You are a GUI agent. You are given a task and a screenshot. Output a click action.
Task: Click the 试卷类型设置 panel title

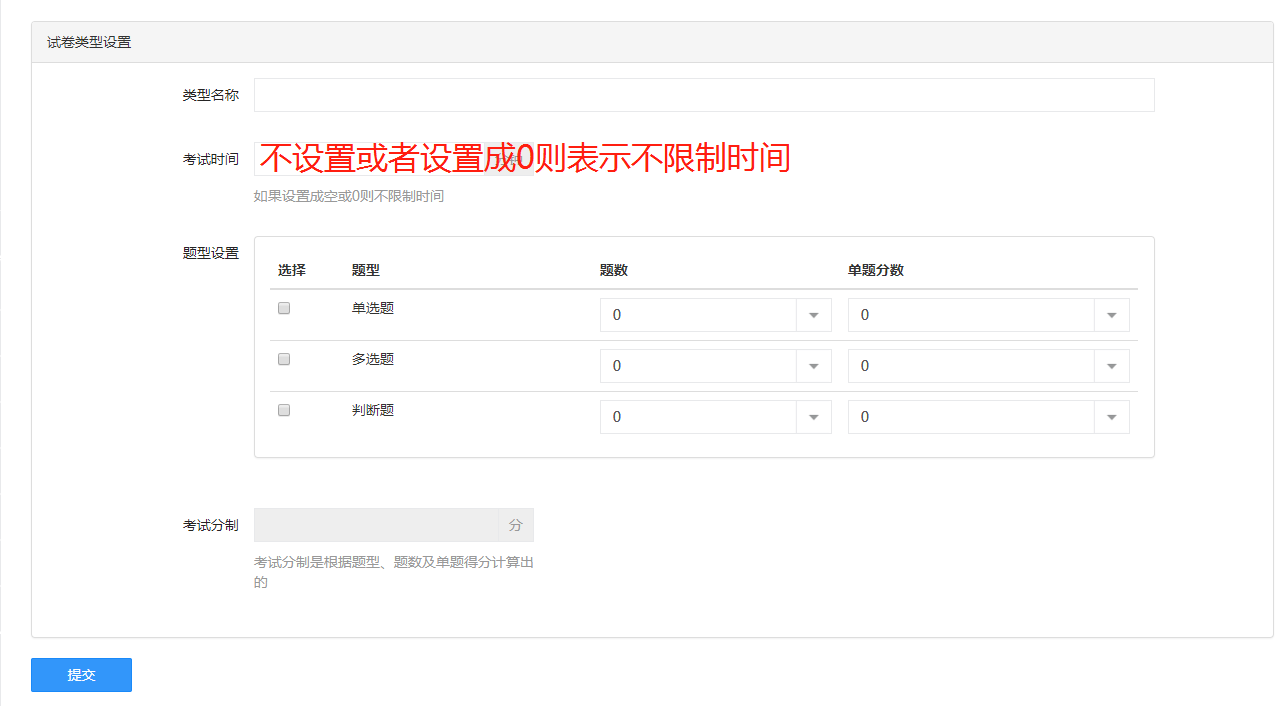tap(89, 42)
